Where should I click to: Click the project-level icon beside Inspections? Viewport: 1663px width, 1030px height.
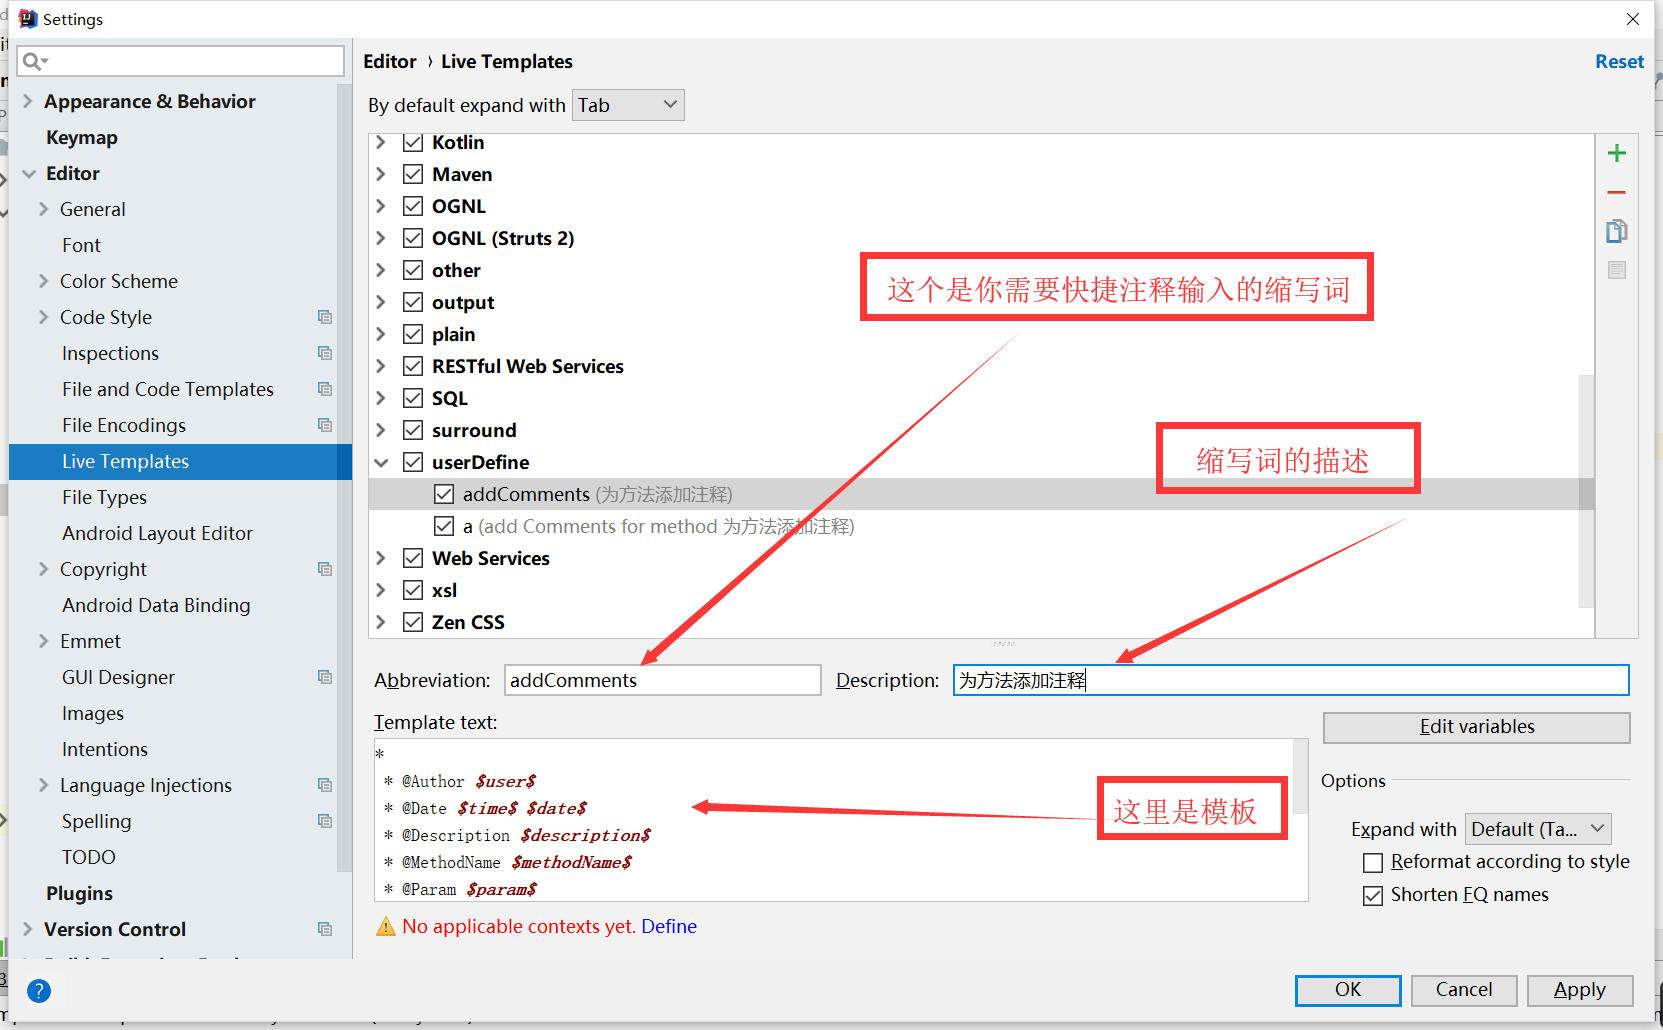pos(325,353)
